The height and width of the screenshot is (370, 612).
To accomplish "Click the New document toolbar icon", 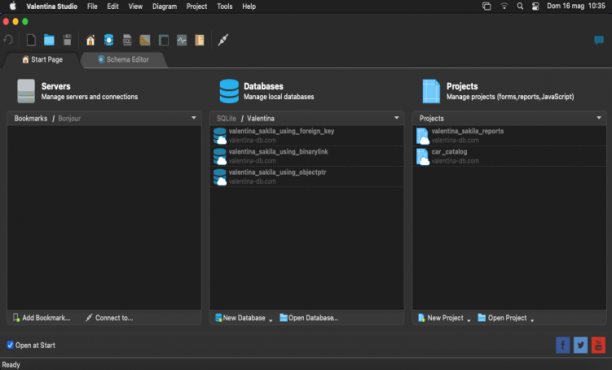I will [31, 40].
